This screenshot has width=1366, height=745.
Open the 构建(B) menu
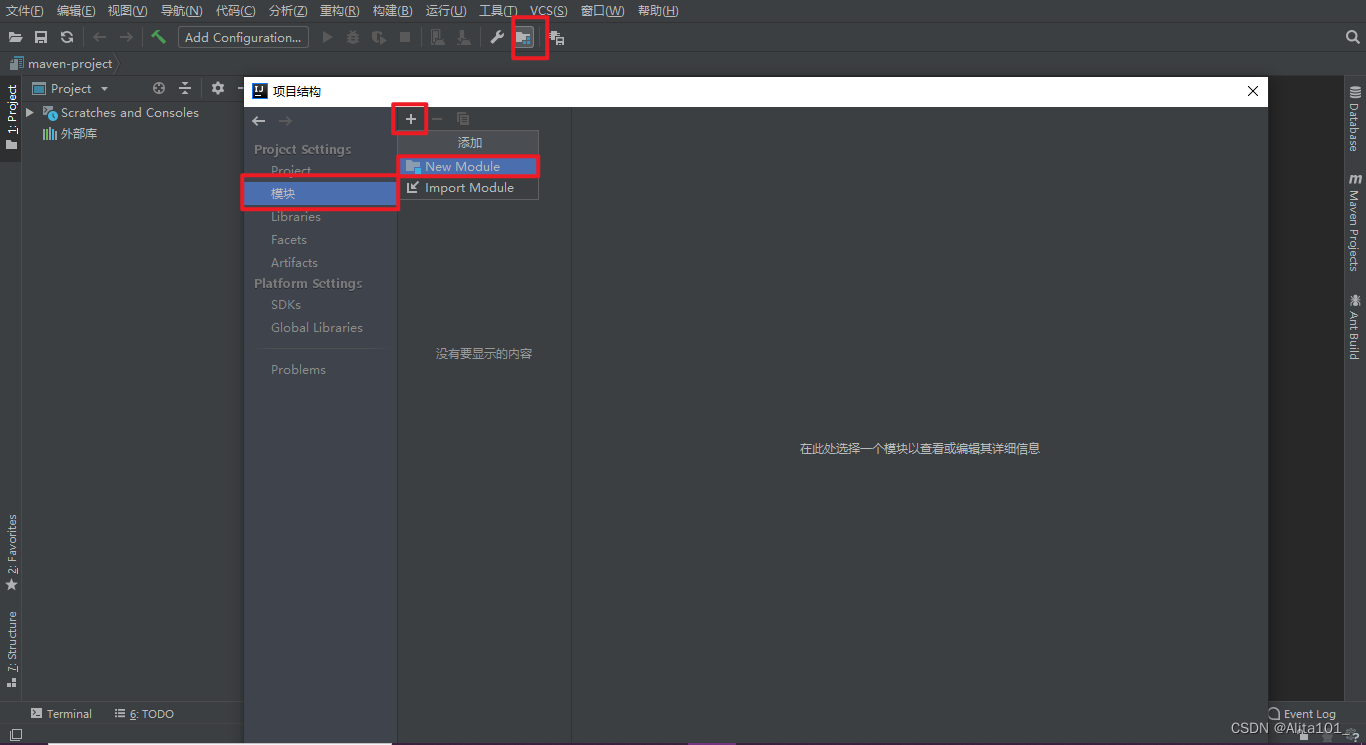click(392, 11)
